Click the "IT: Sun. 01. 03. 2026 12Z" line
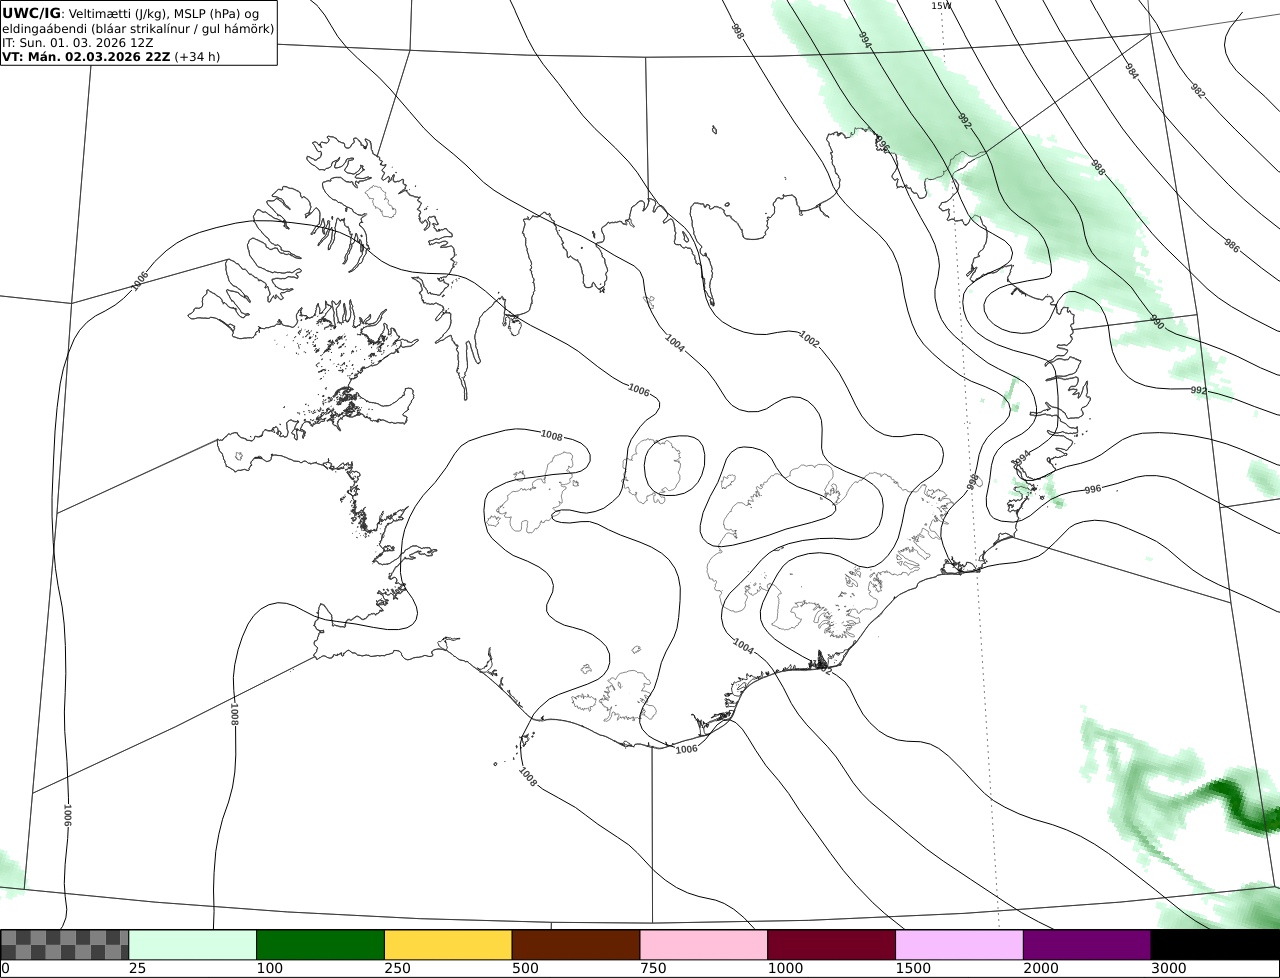Screen dimensions: 1280x978 point(77,43)
